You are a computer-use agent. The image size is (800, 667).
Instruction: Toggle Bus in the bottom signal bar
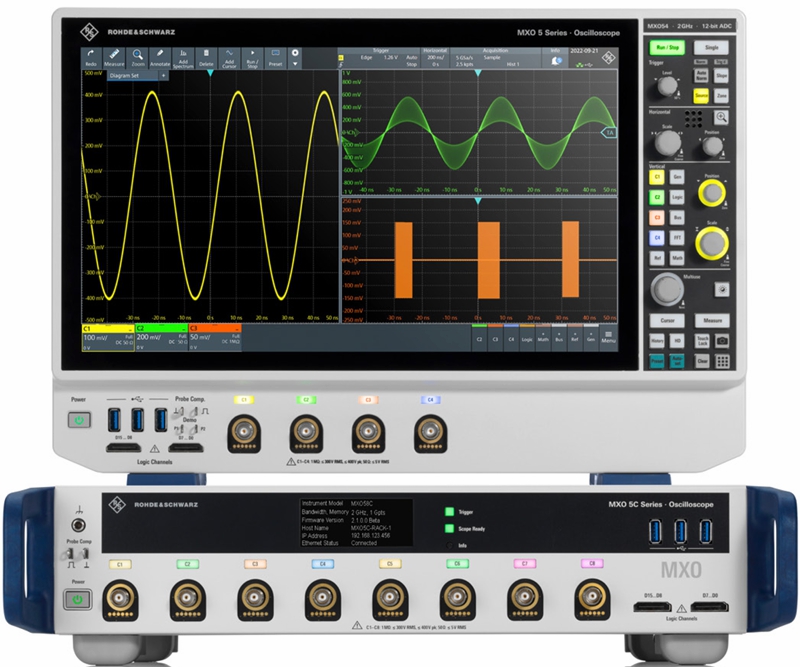(x=559, y=337)
